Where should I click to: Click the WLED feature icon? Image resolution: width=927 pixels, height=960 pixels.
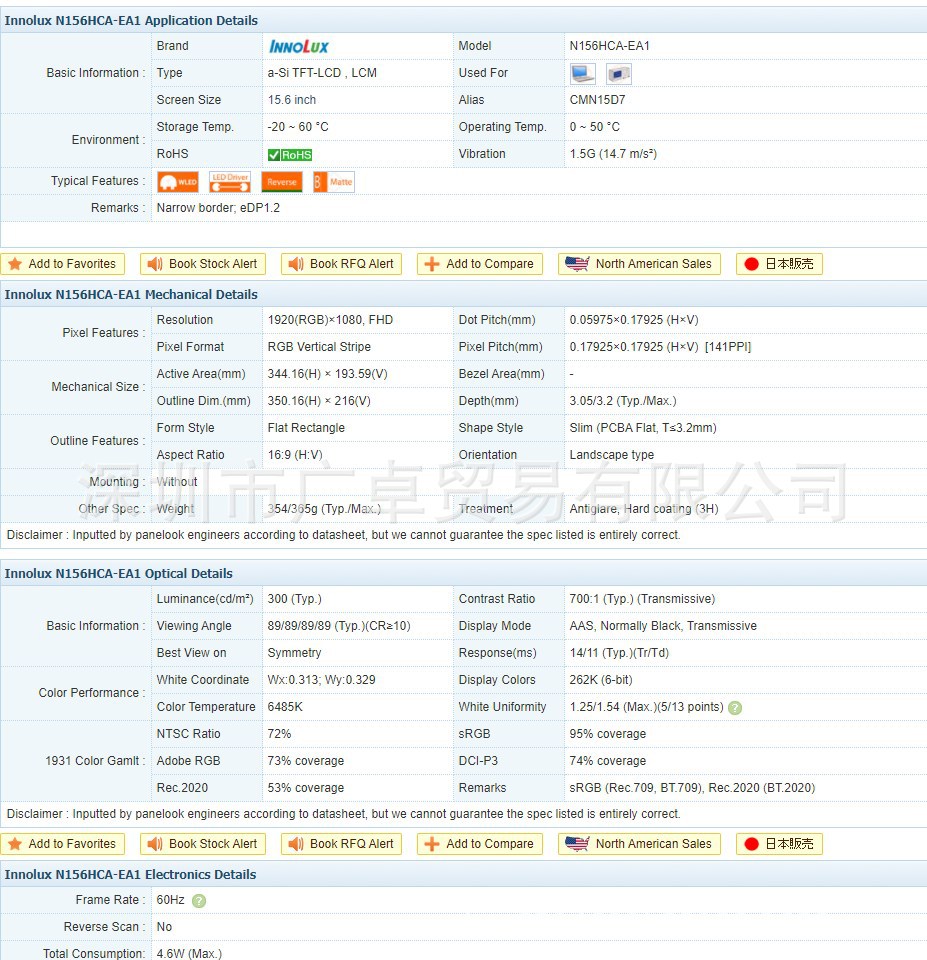[178, 182]
